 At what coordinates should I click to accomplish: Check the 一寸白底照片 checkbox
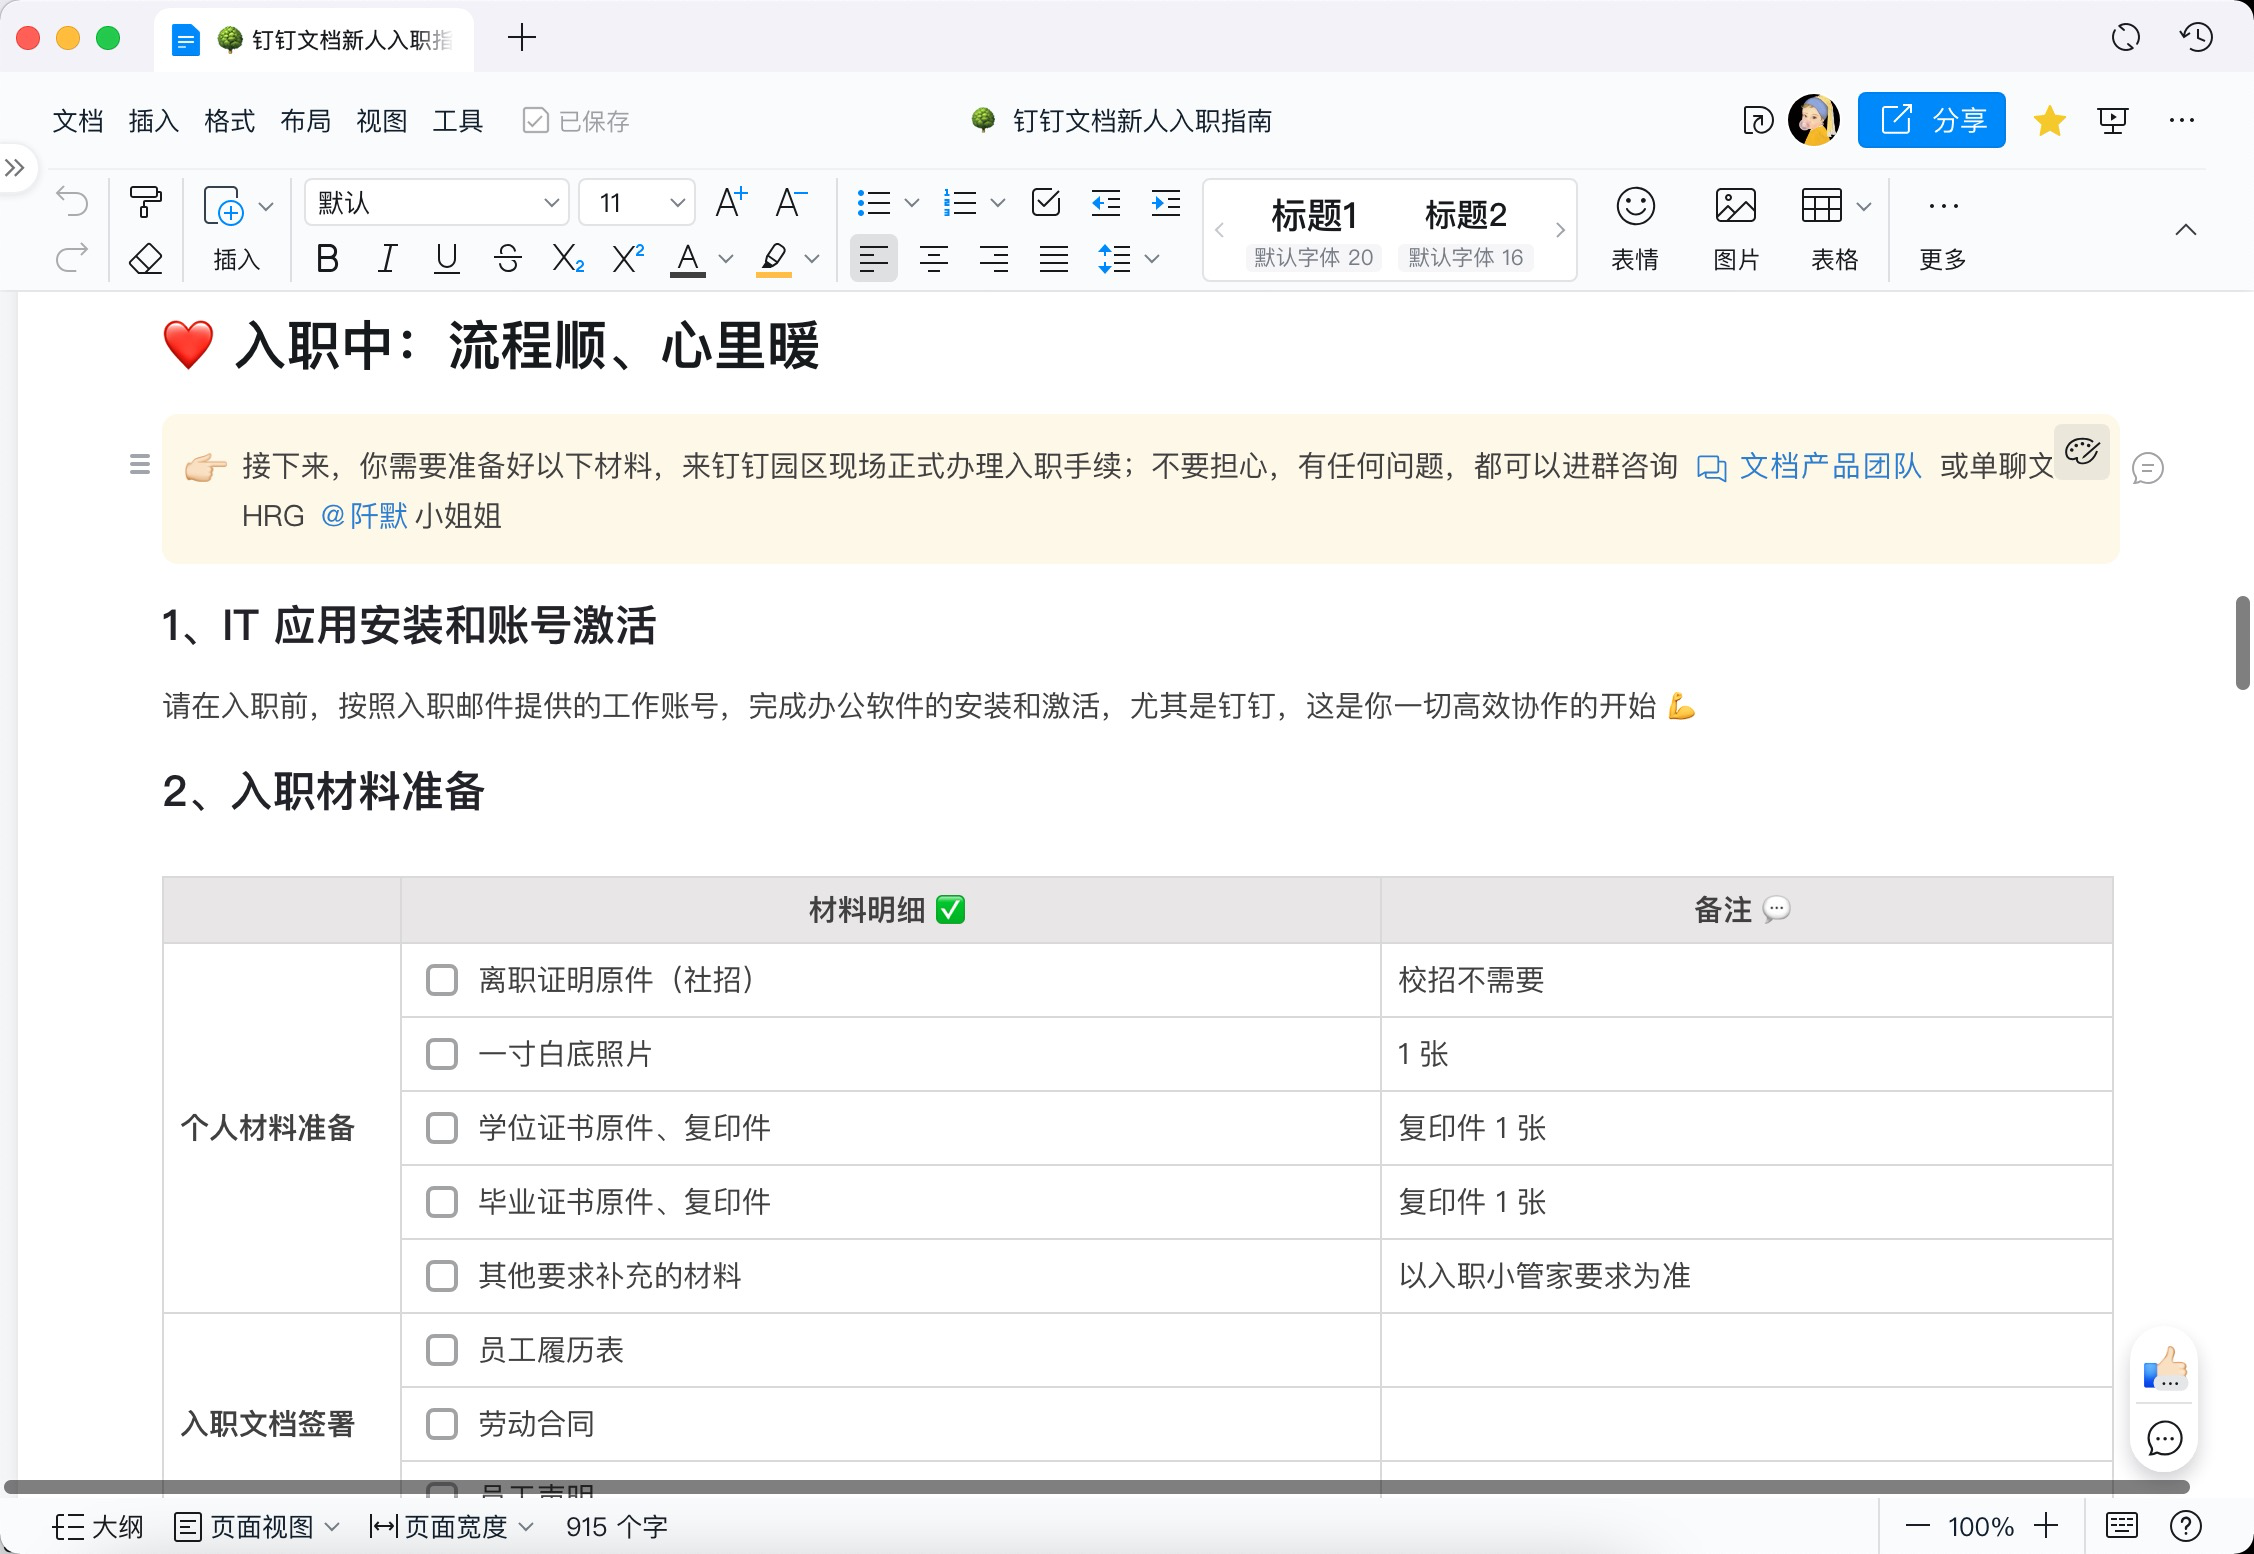[x=441, y=1054]
